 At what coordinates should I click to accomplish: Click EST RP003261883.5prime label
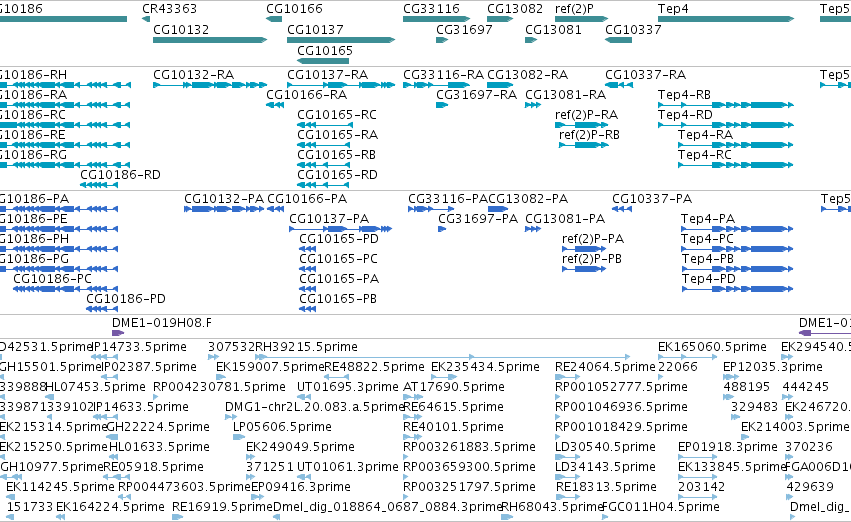(469, 447)
